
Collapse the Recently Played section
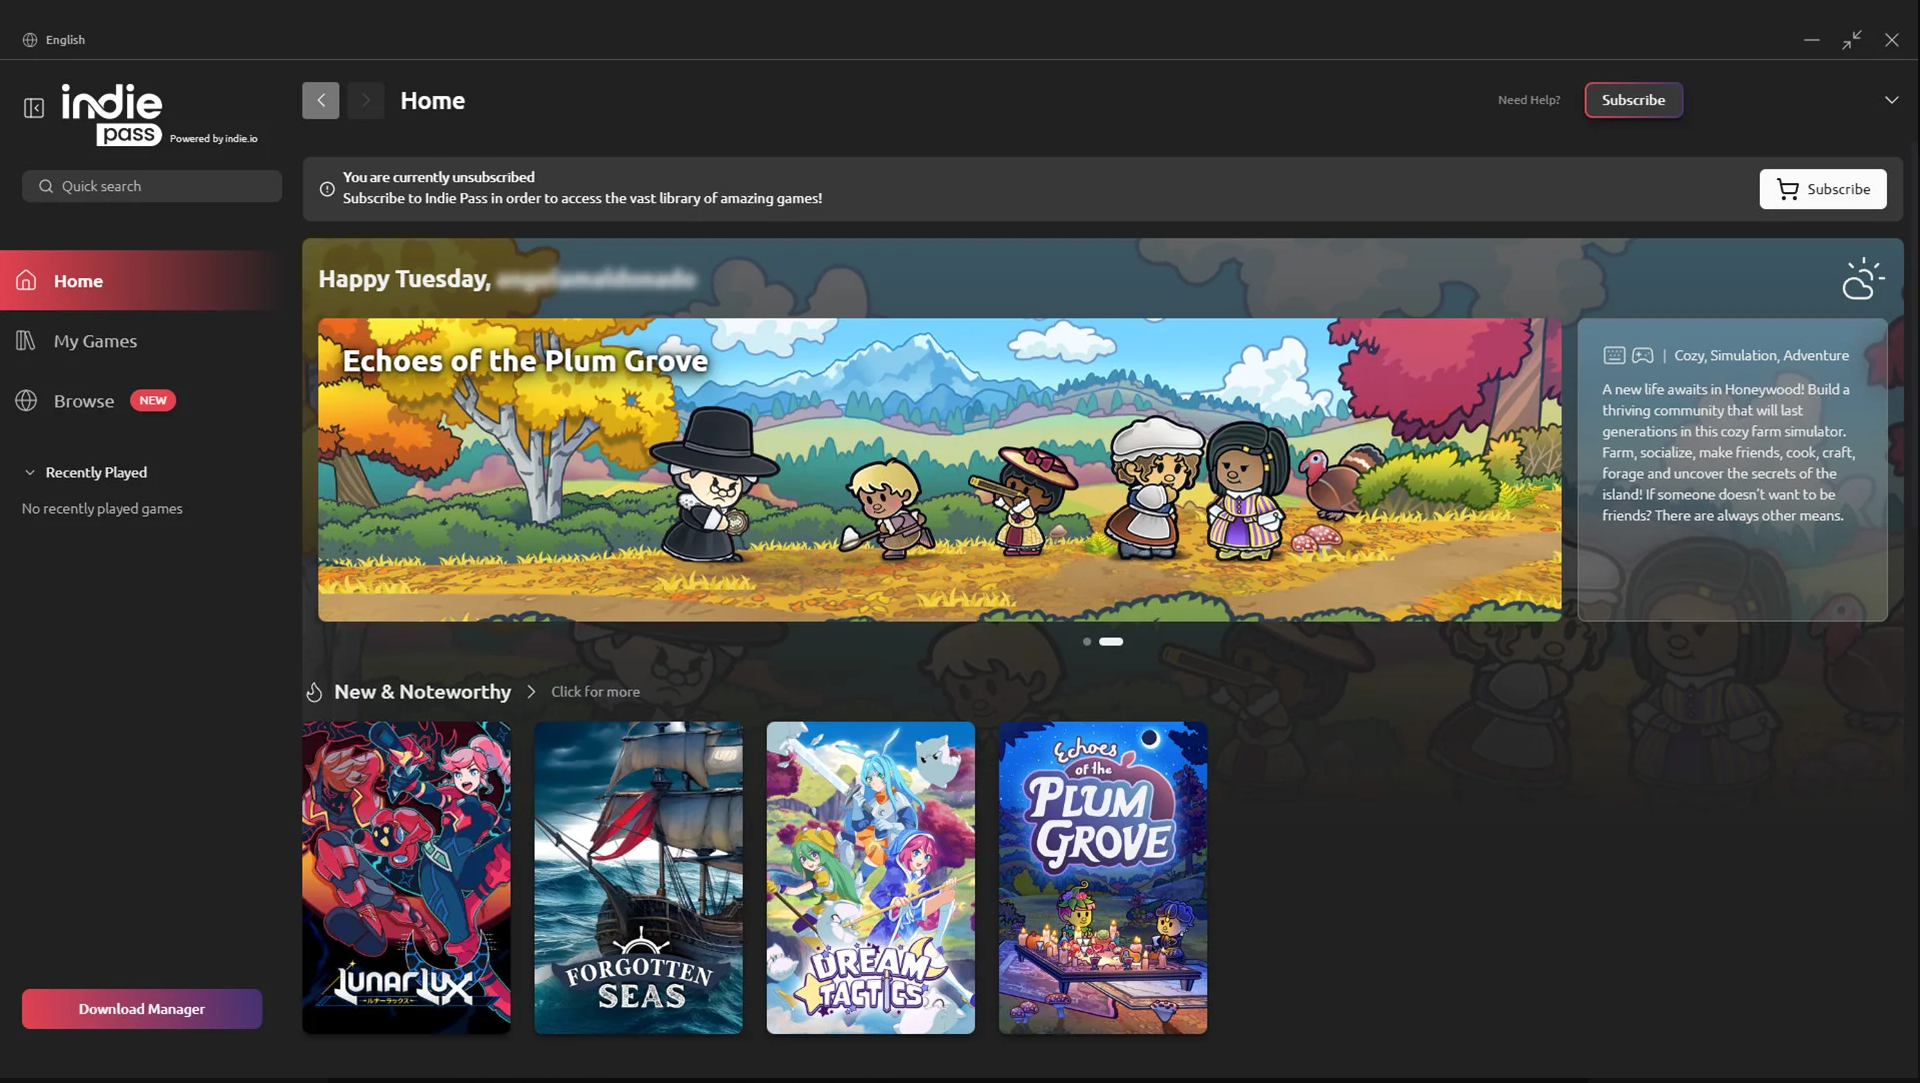tap(30, 472)
